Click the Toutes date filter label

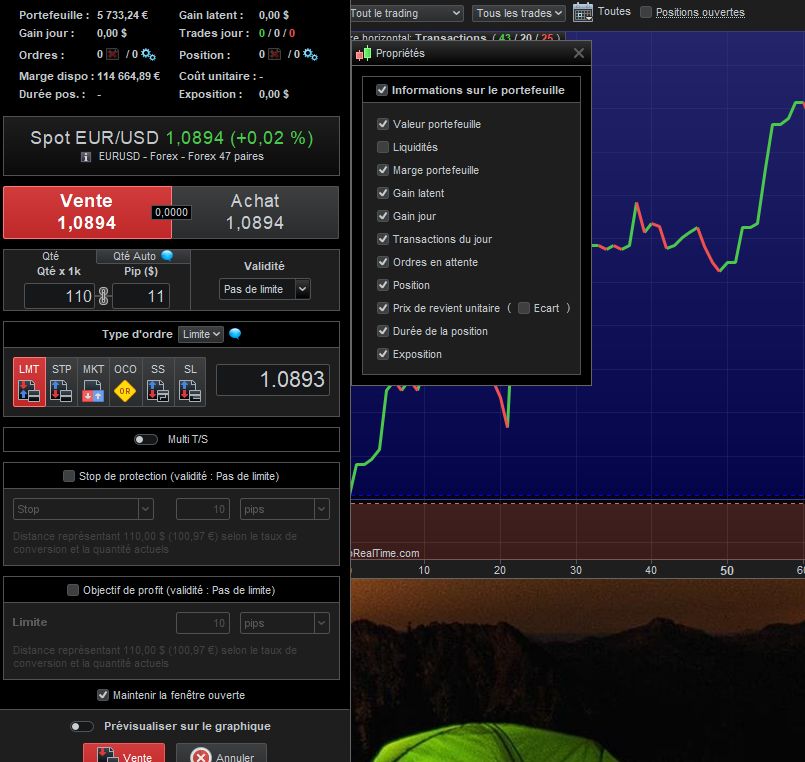(614, 11)
